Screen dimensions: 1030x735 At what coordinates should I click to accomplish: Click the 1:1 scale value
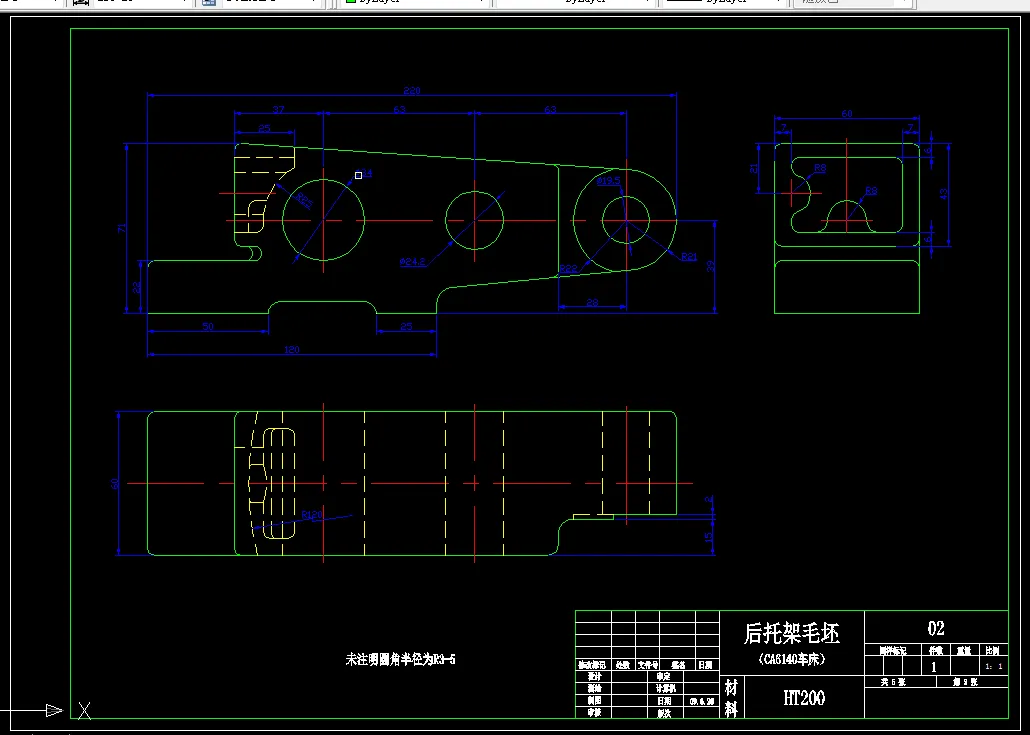994,666
